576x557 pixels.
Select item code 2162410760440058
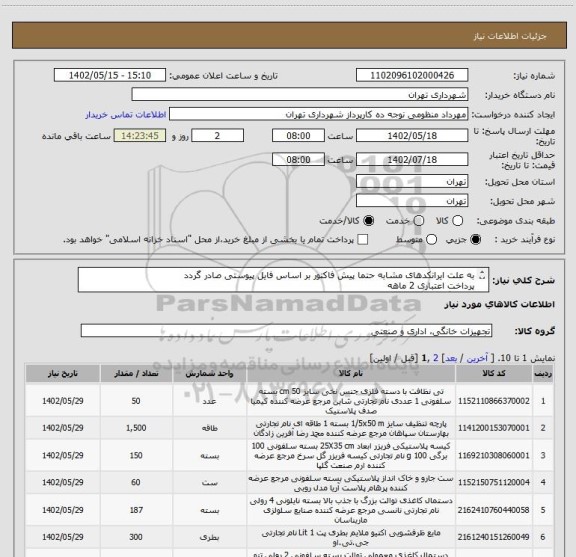(x=494, y=510)
